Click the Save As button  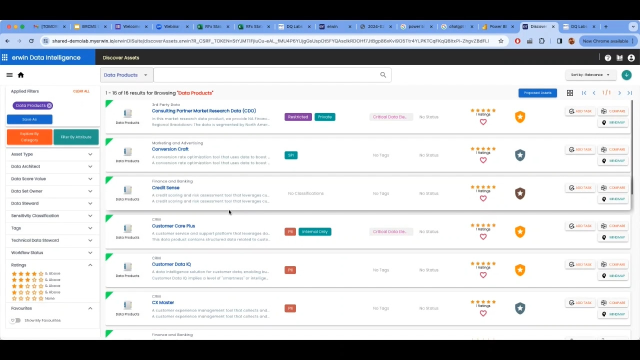[x=29, y=119]
